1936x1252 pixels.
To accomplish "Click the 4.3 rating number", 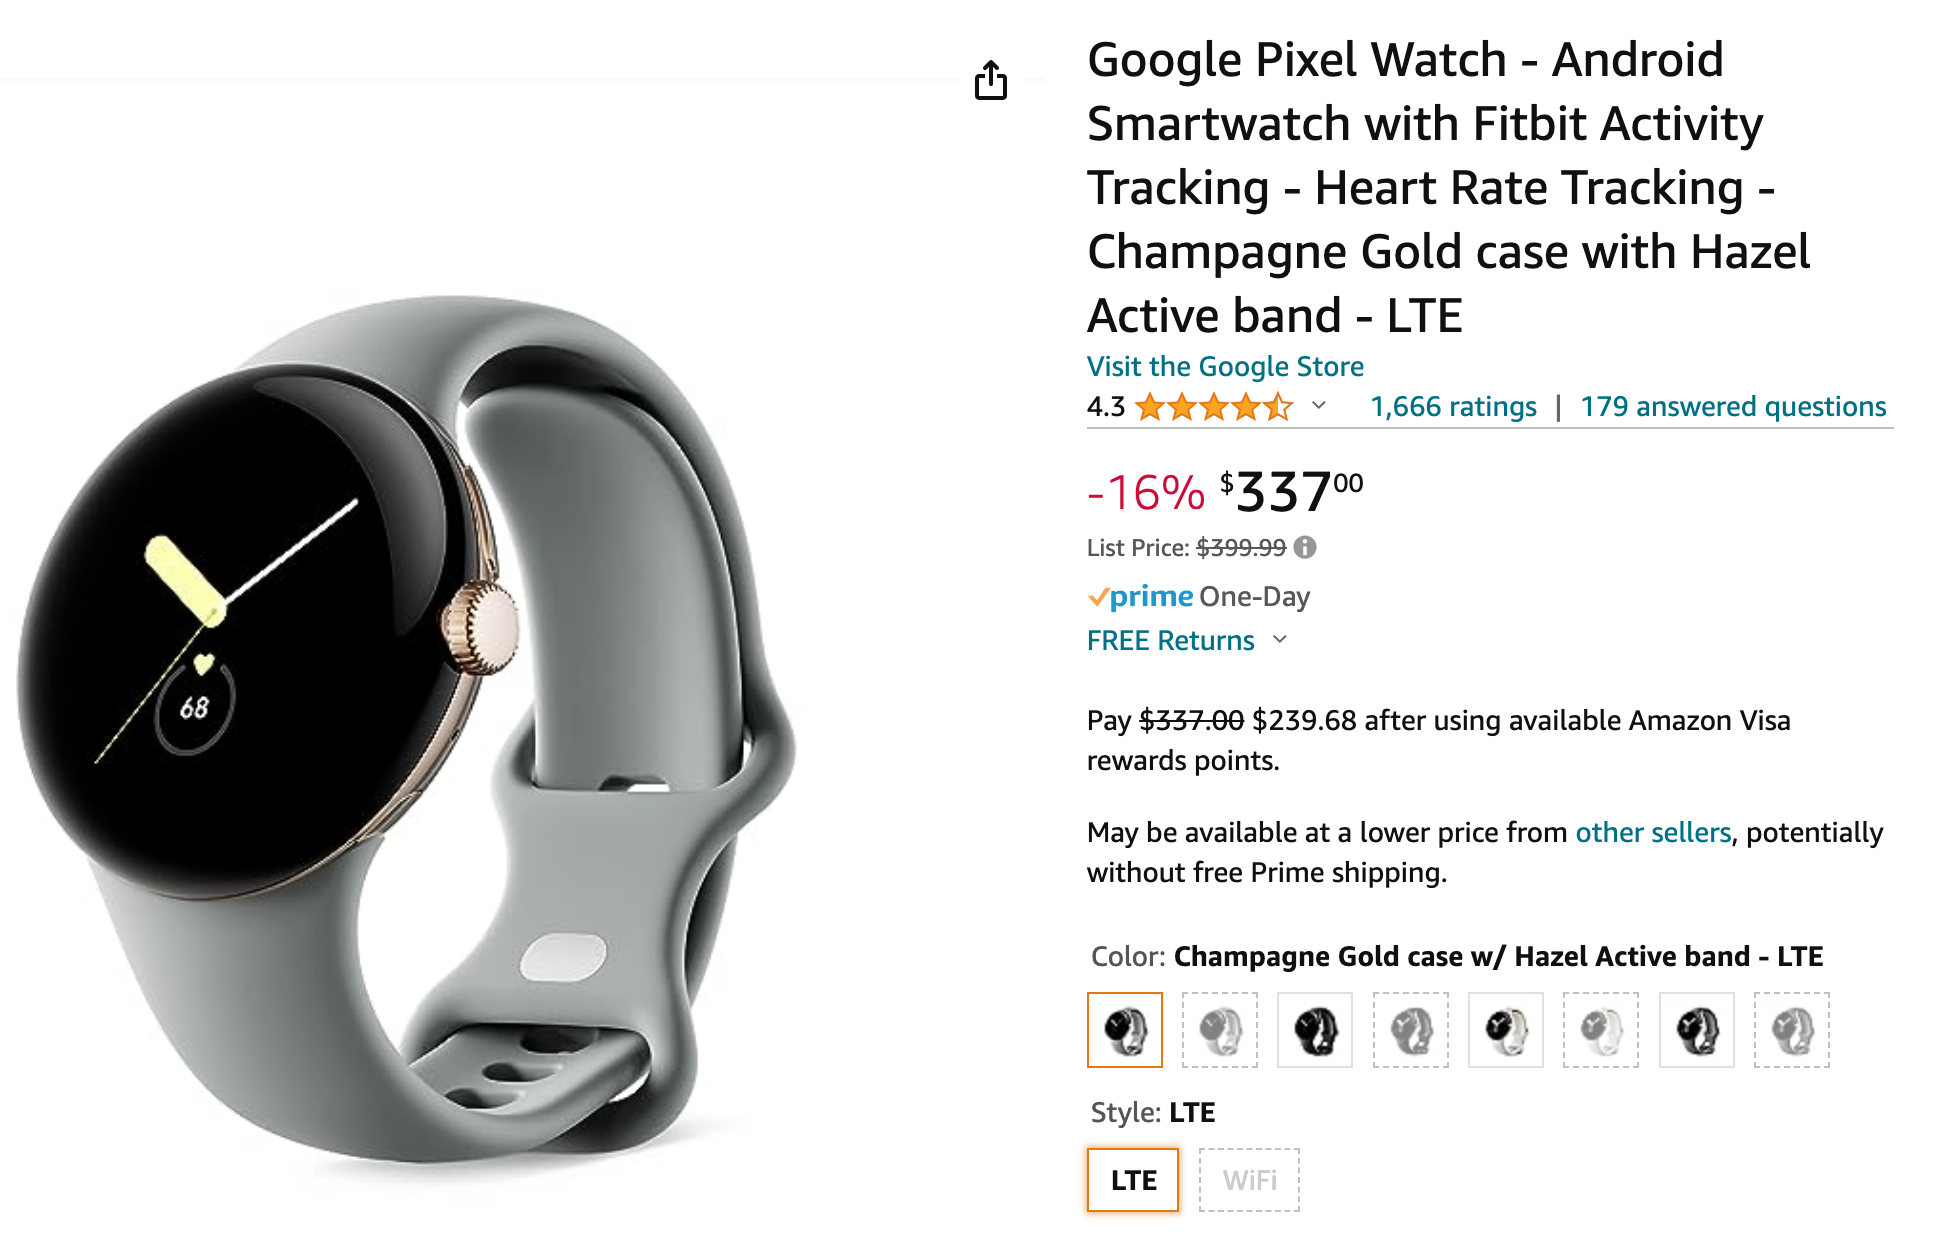I will pos(1105,407).
